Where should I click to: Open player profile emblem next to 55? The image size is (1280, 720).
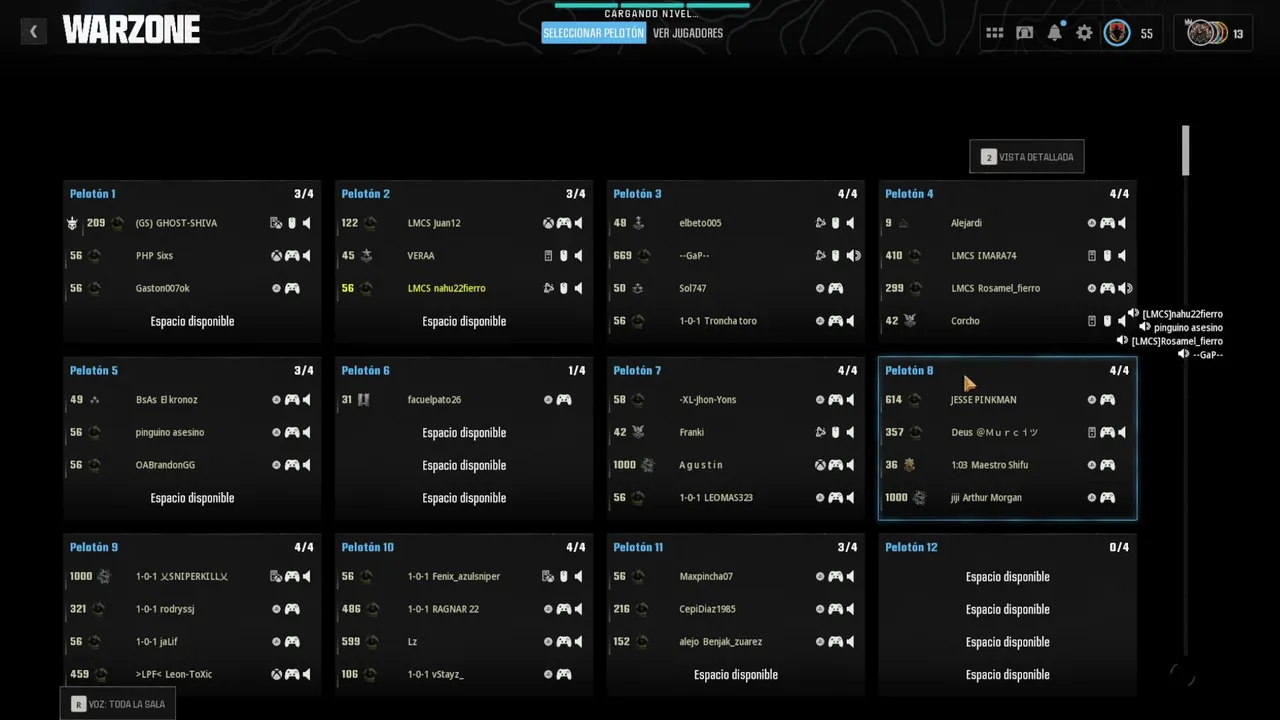click(1117, 33)
